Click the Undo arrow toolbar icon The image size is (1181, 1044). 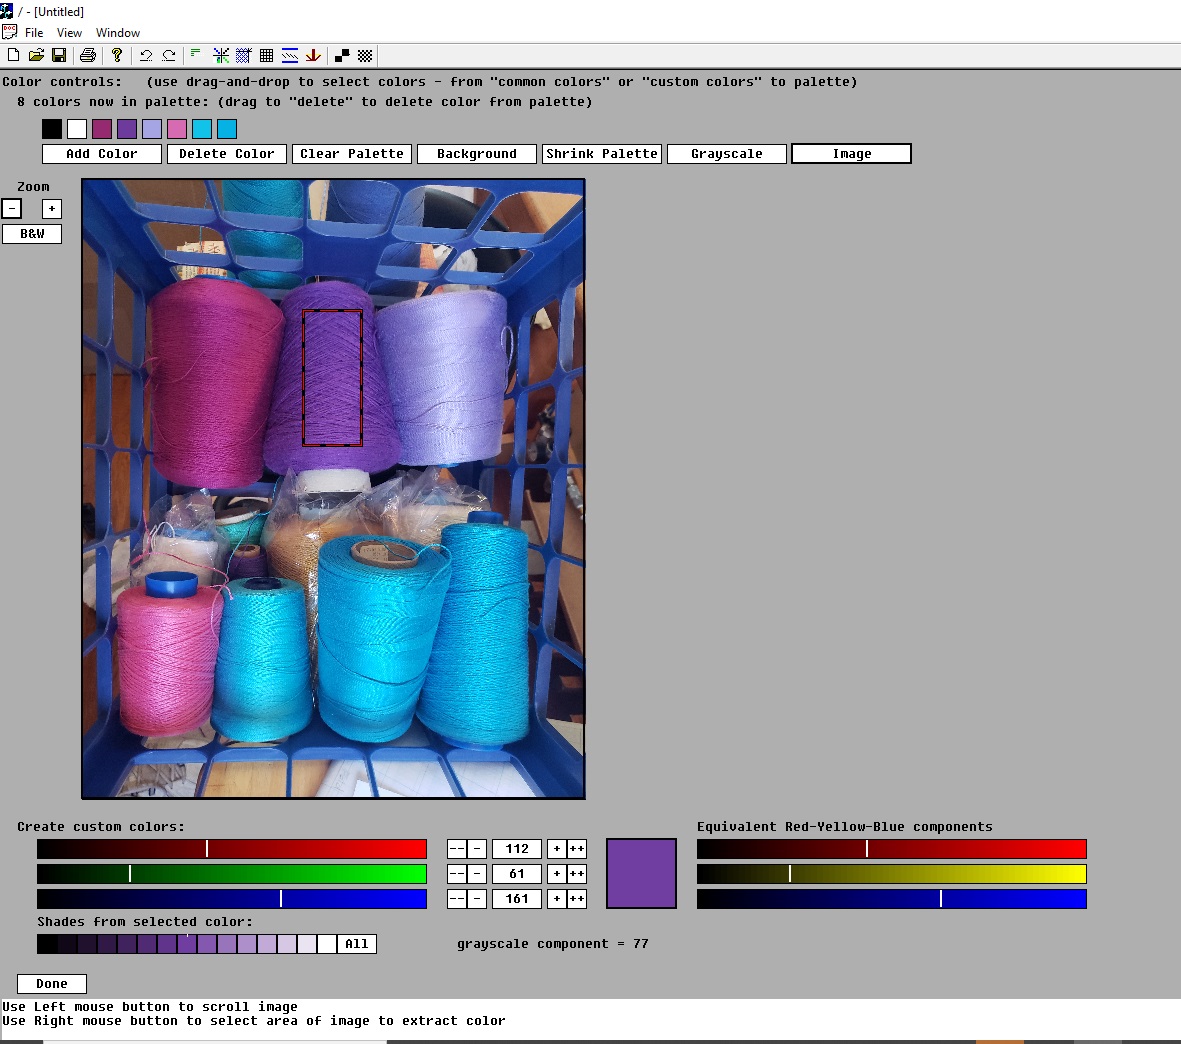pos(146,56)
